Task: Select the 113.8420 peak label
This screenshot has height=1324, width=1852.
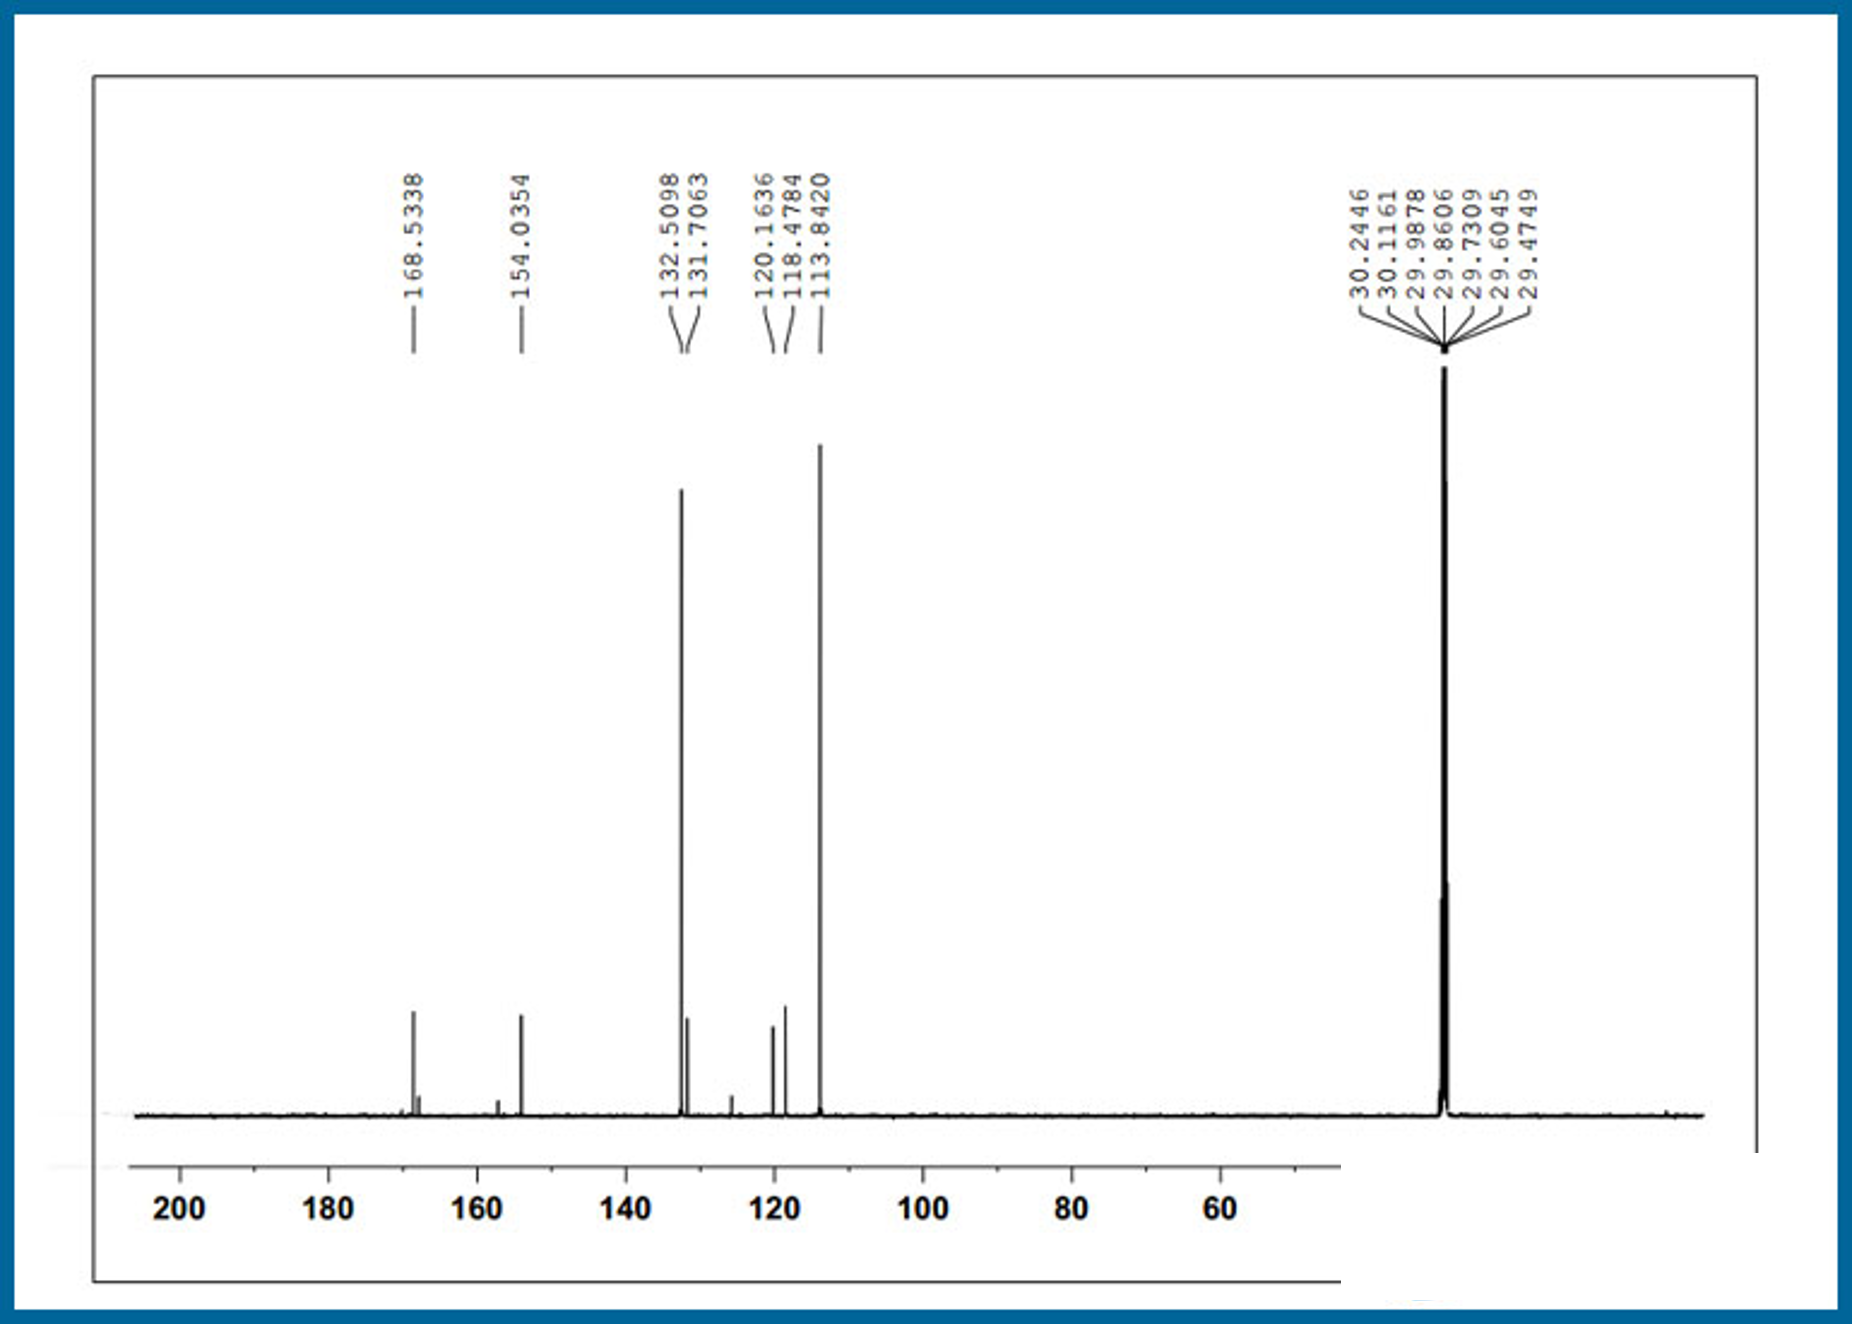Action: pyautogui.click(x=821, y=236)
